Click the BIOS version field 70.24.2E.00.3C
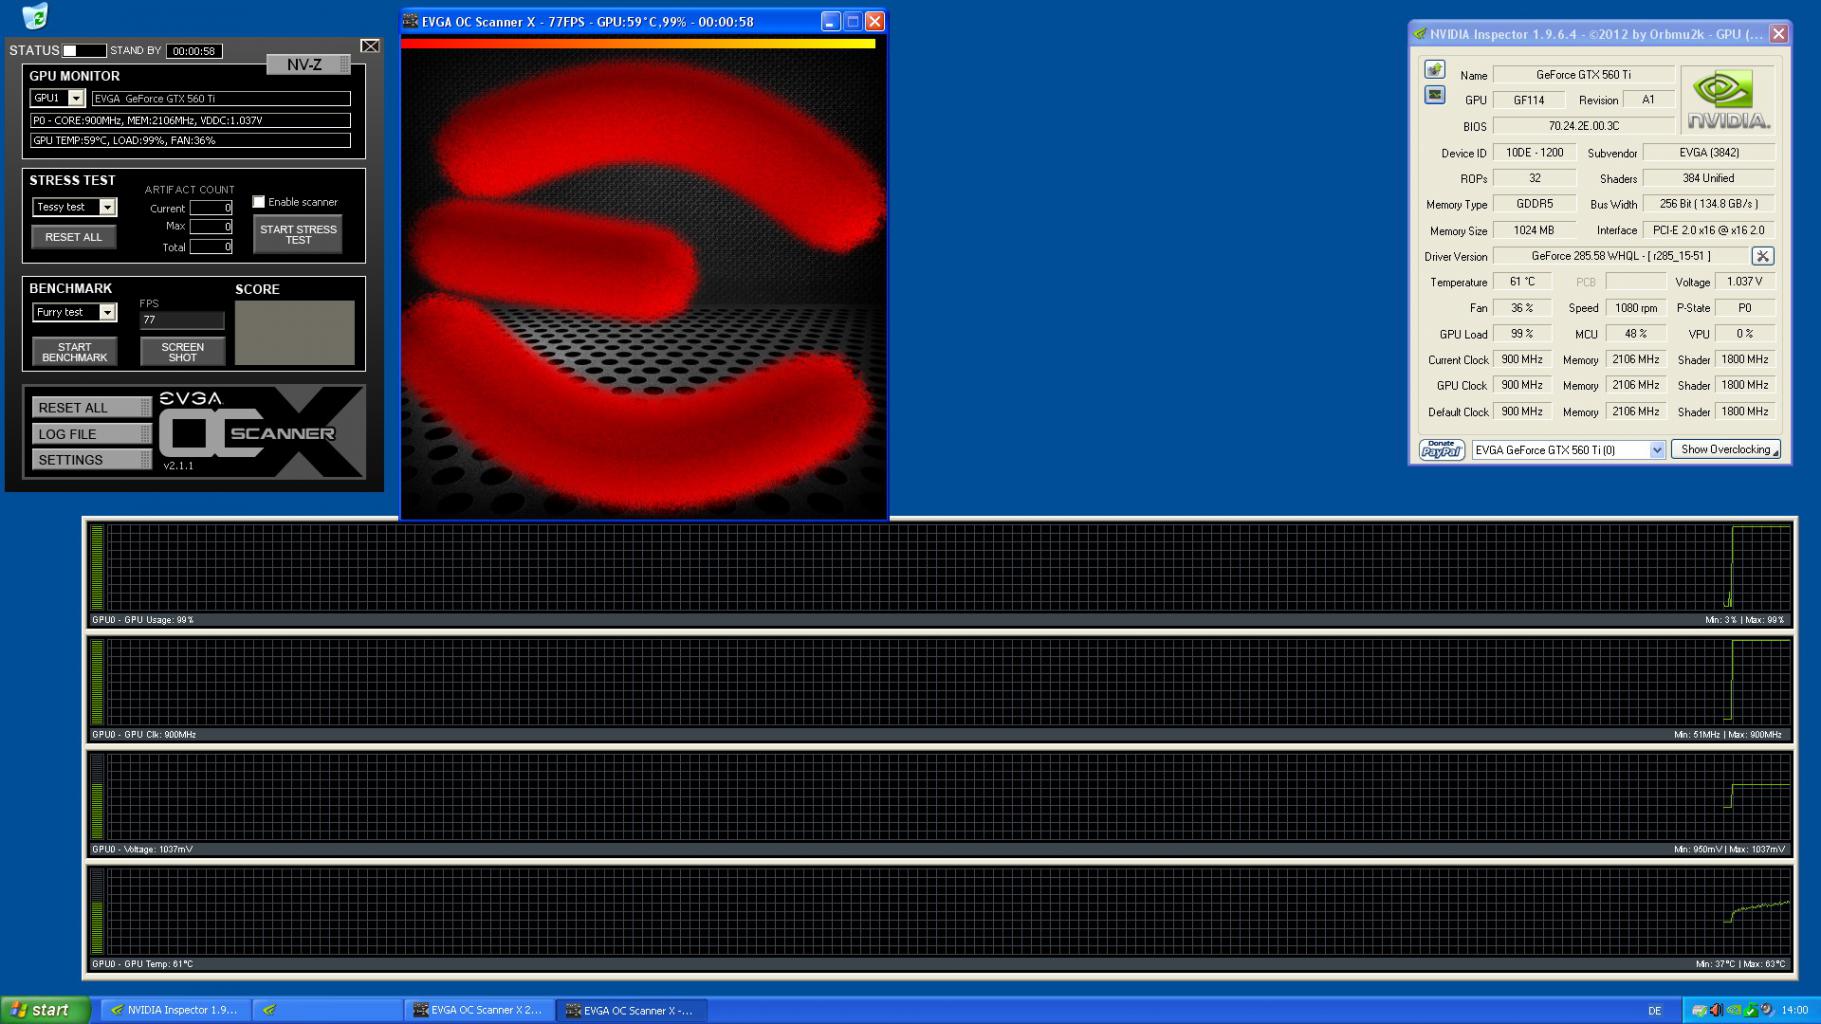1821x1024 pixels. coord(1584,126)
